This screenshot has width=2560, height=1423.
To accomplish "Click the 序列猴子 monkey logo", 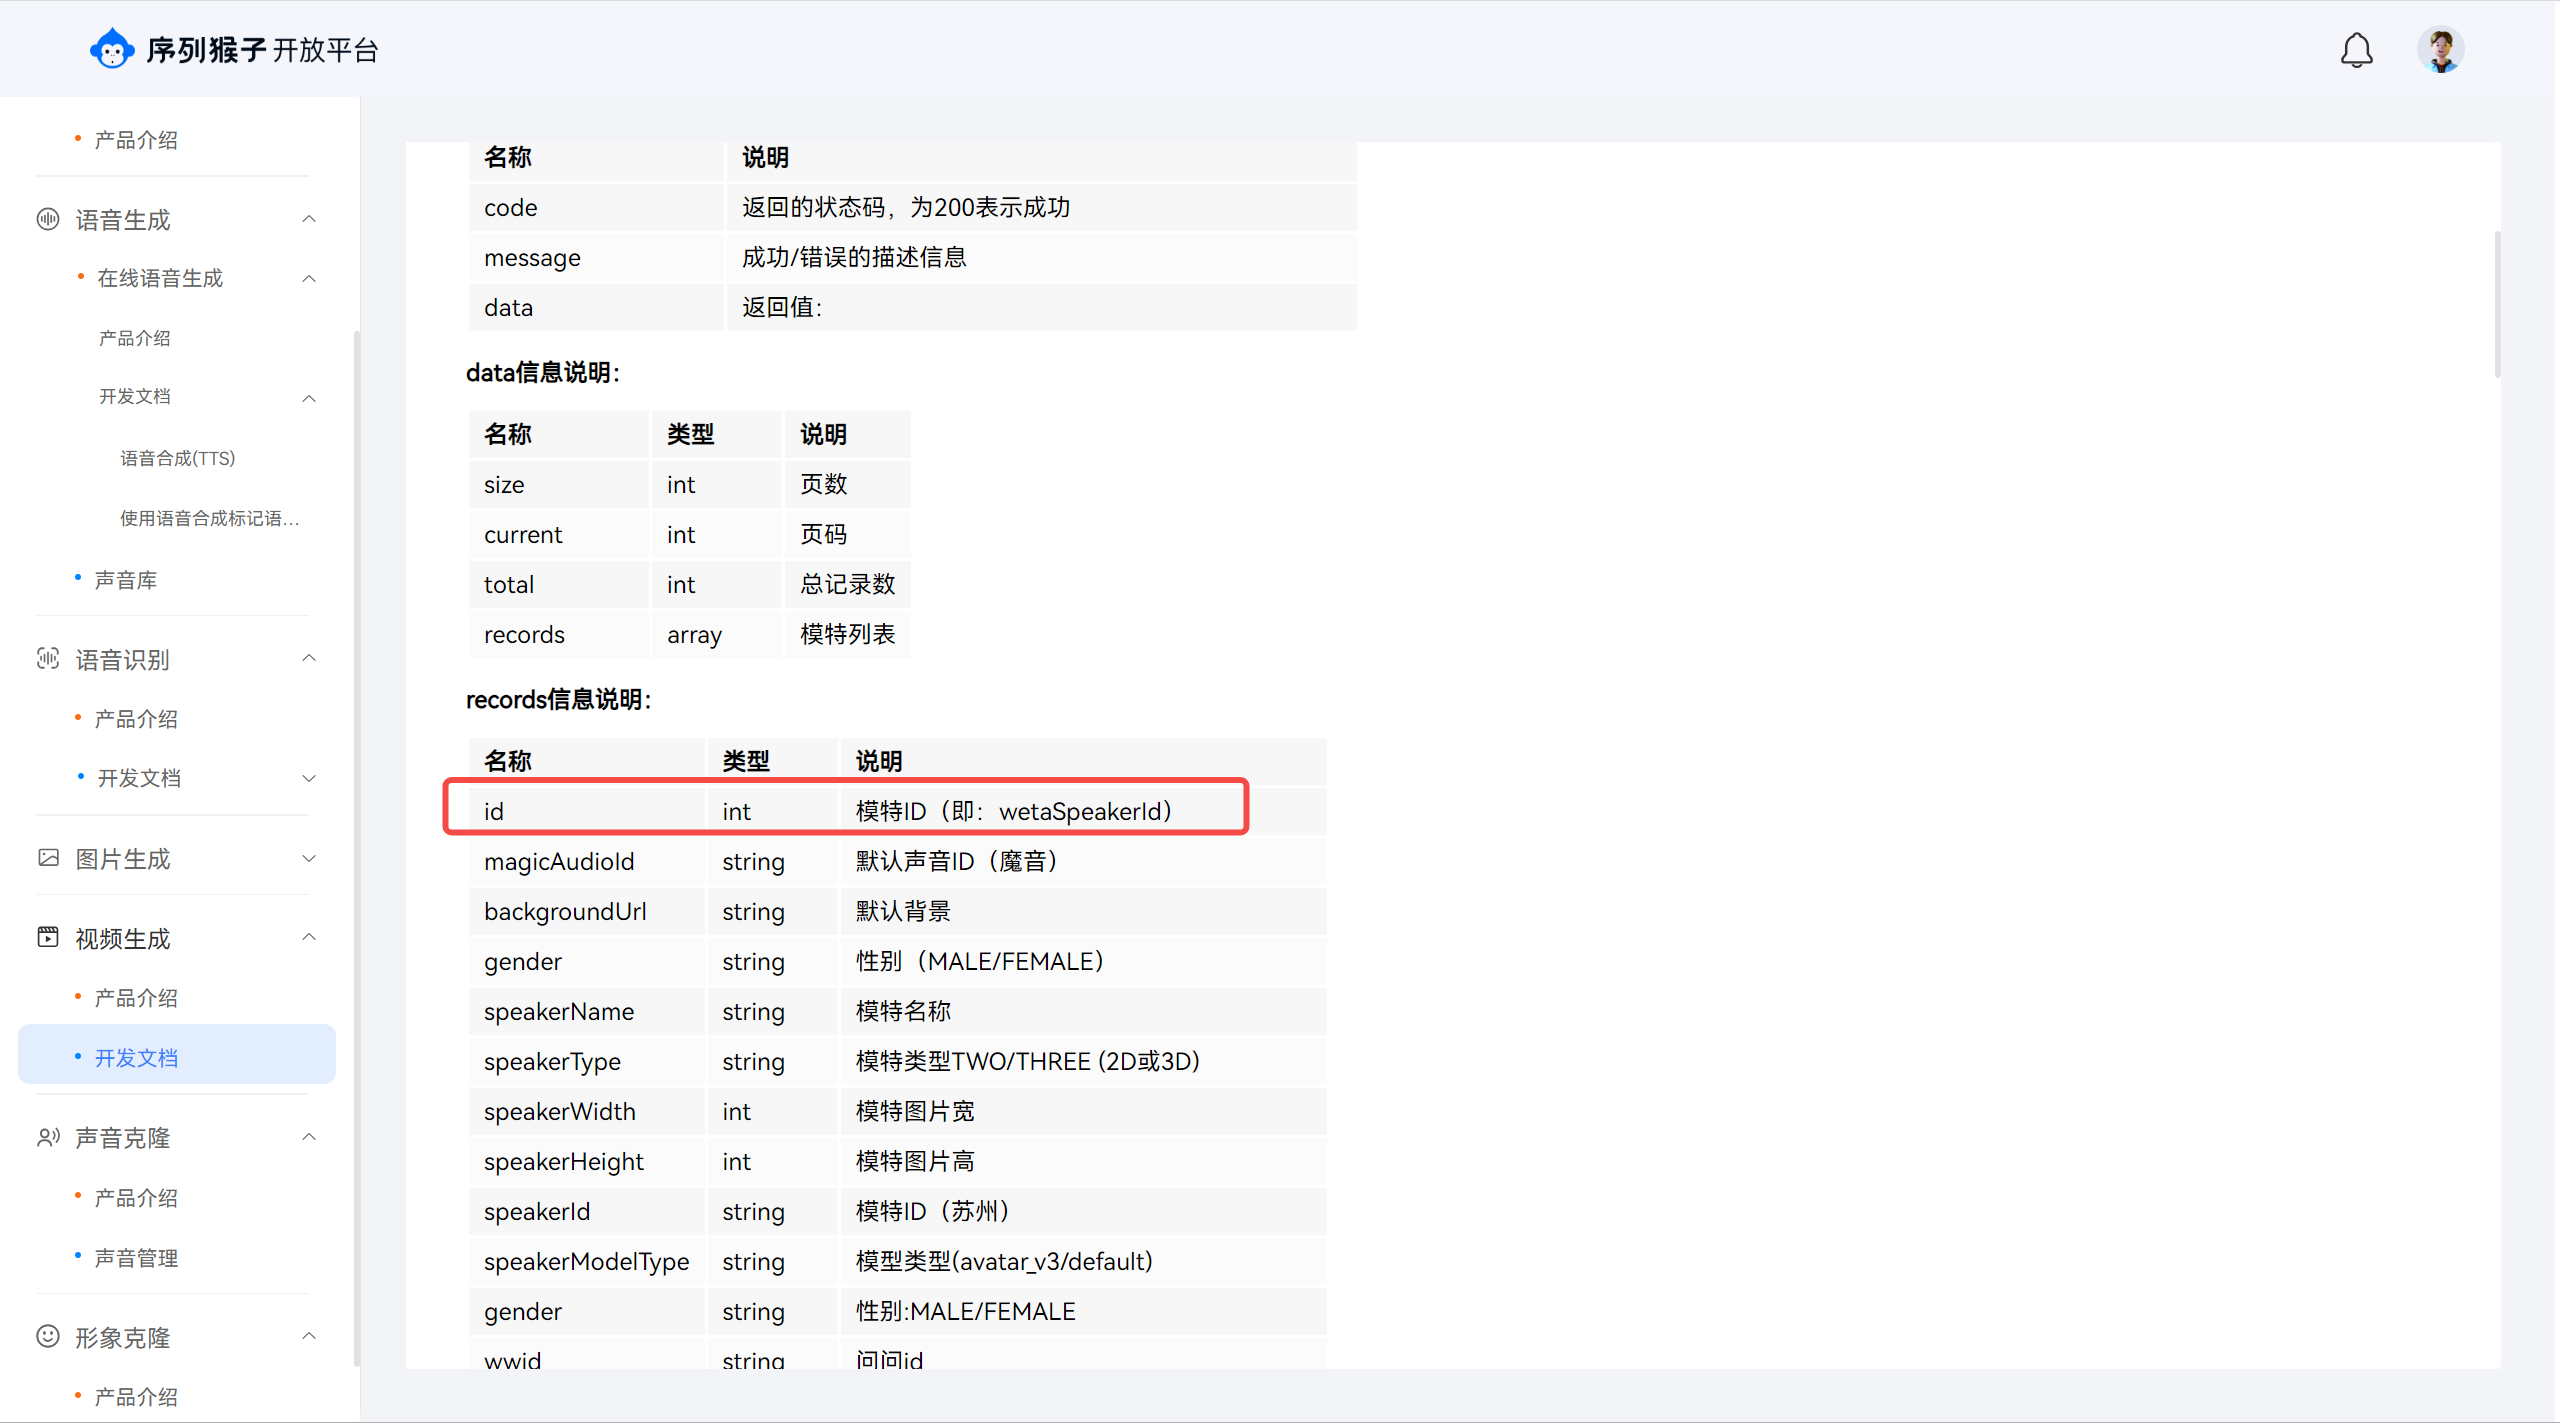I will pos(112,48).
